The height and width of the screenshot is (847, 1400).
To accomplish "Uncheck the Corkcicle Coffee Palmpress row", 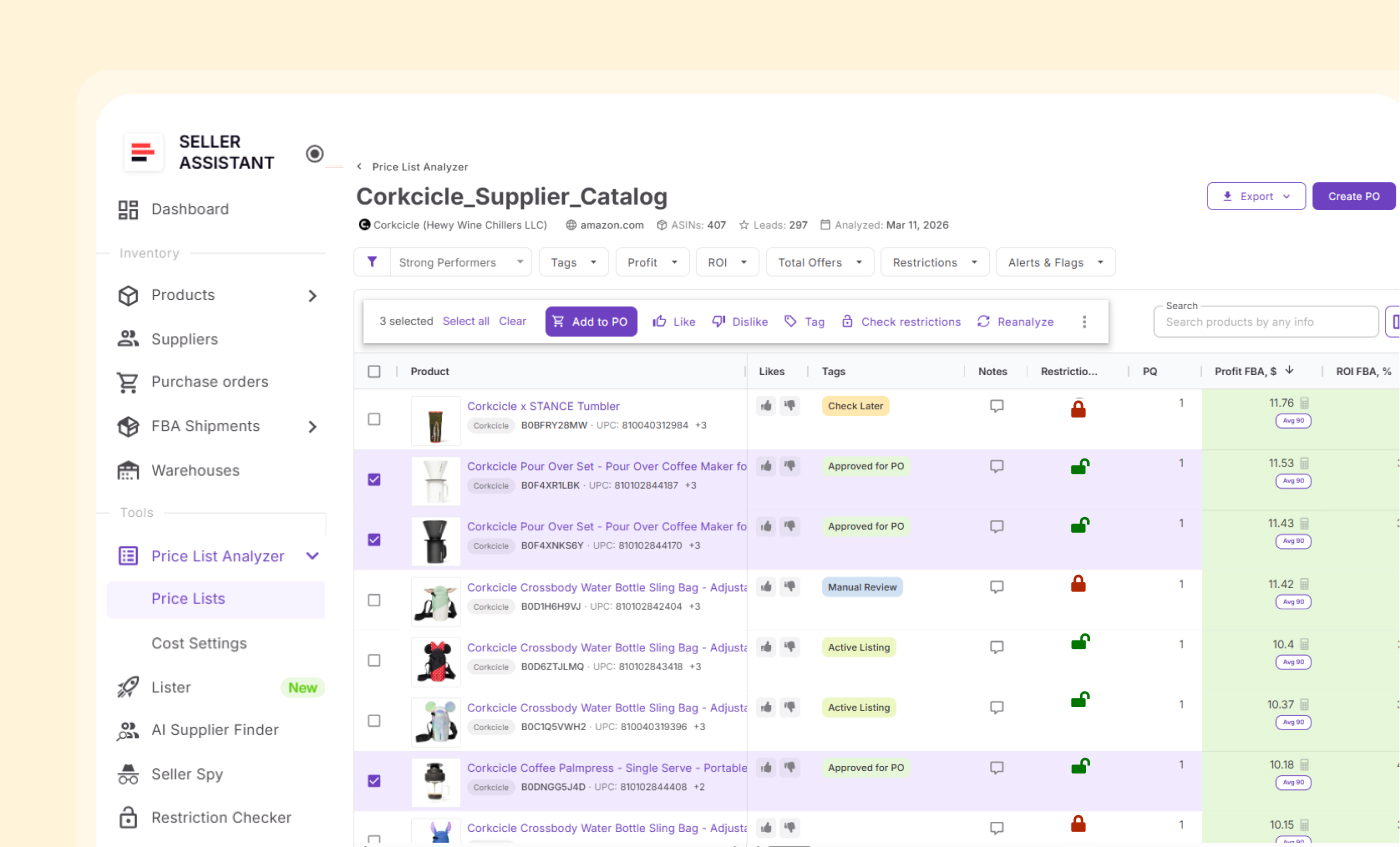I will [x=374, y=781].
